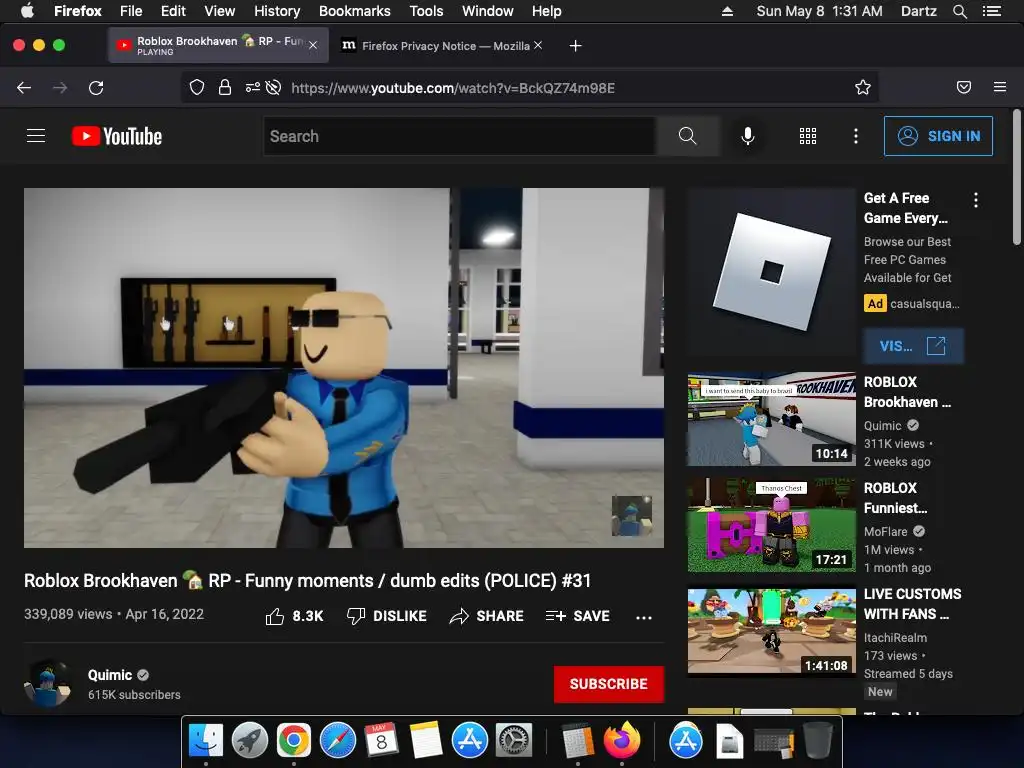Open the Edit menu
Viewport: 1024px width, 768px height.
[173, 11]
